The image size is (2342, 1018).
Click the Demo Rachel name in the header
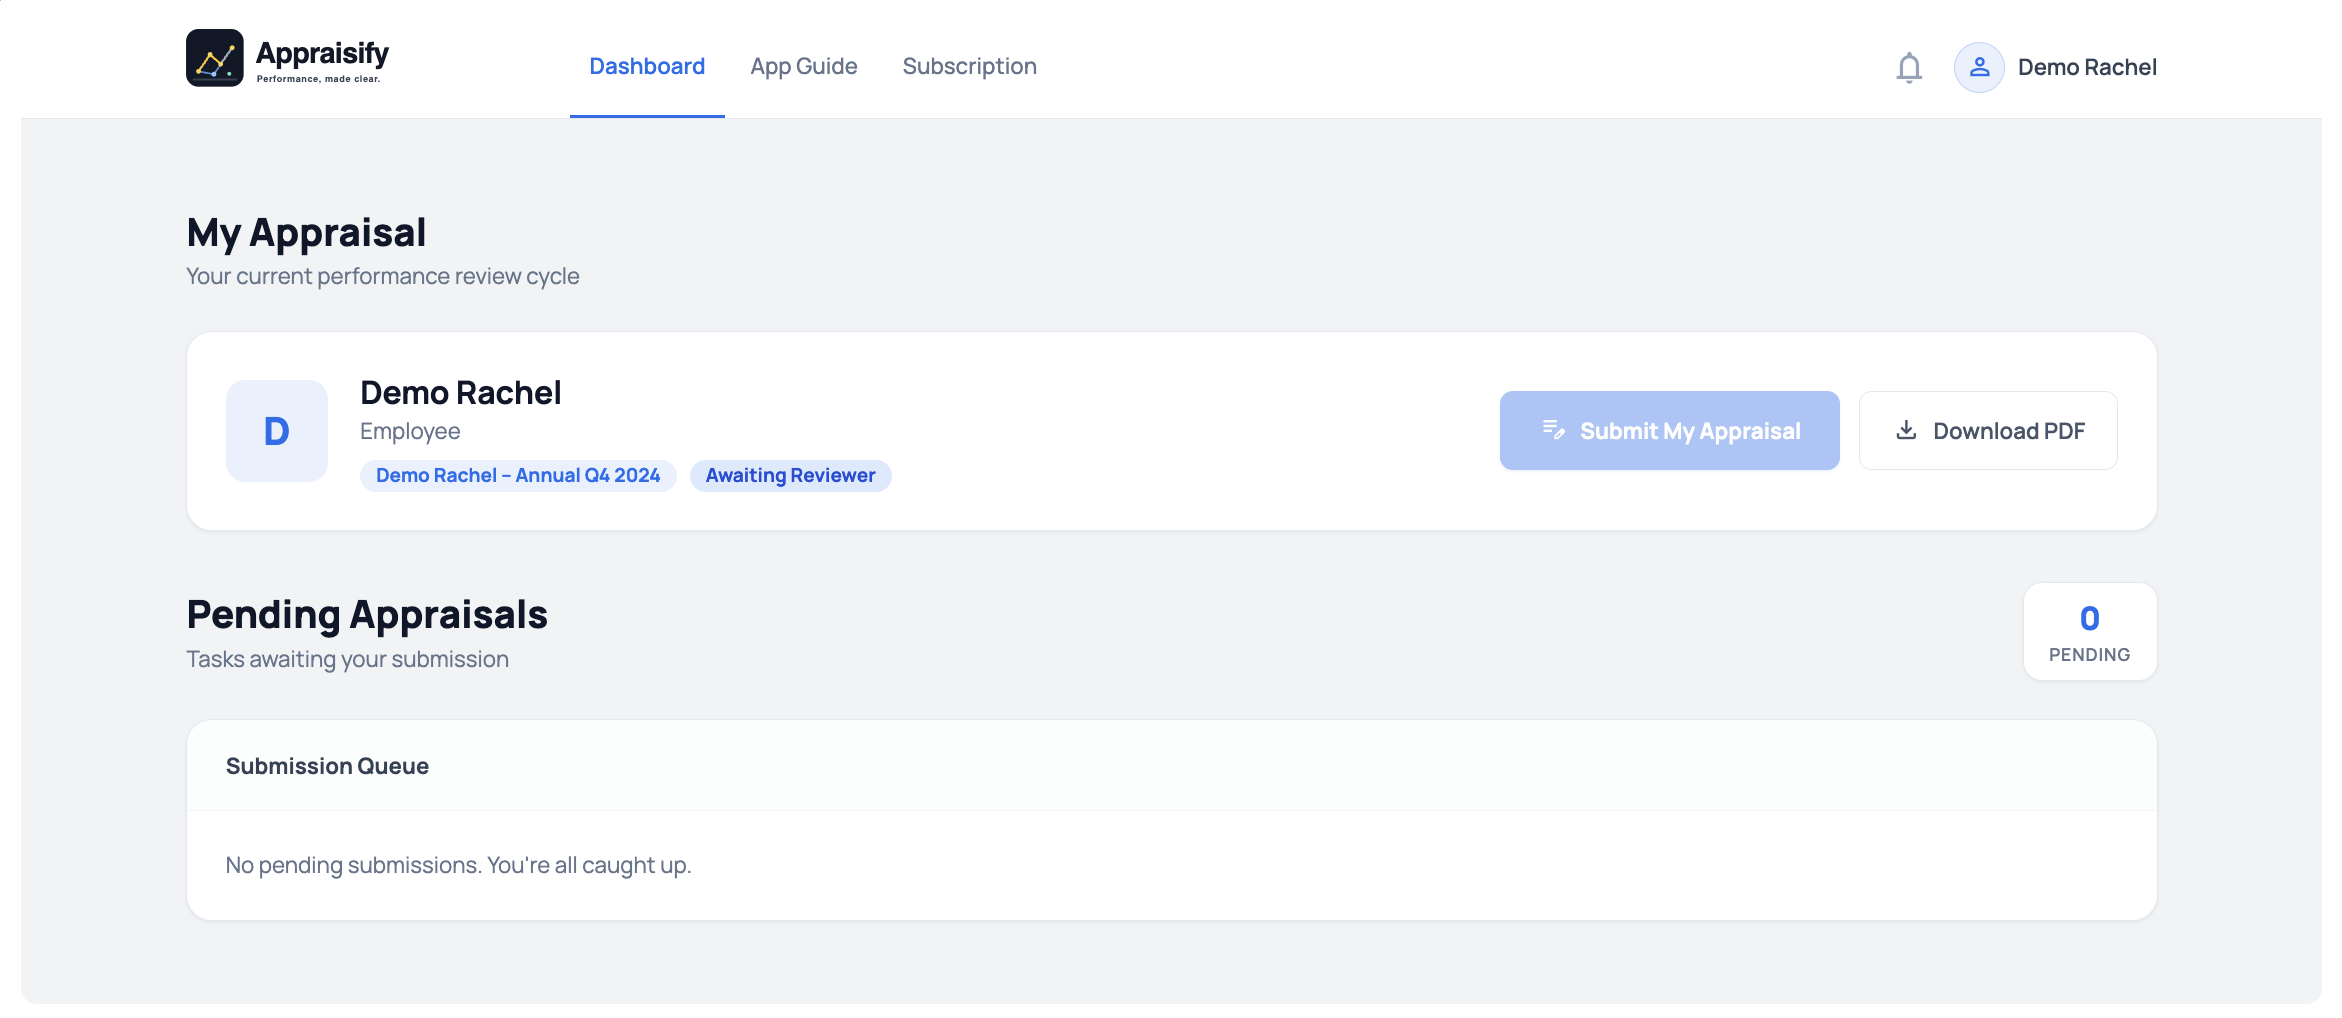tap(2086, 68)
